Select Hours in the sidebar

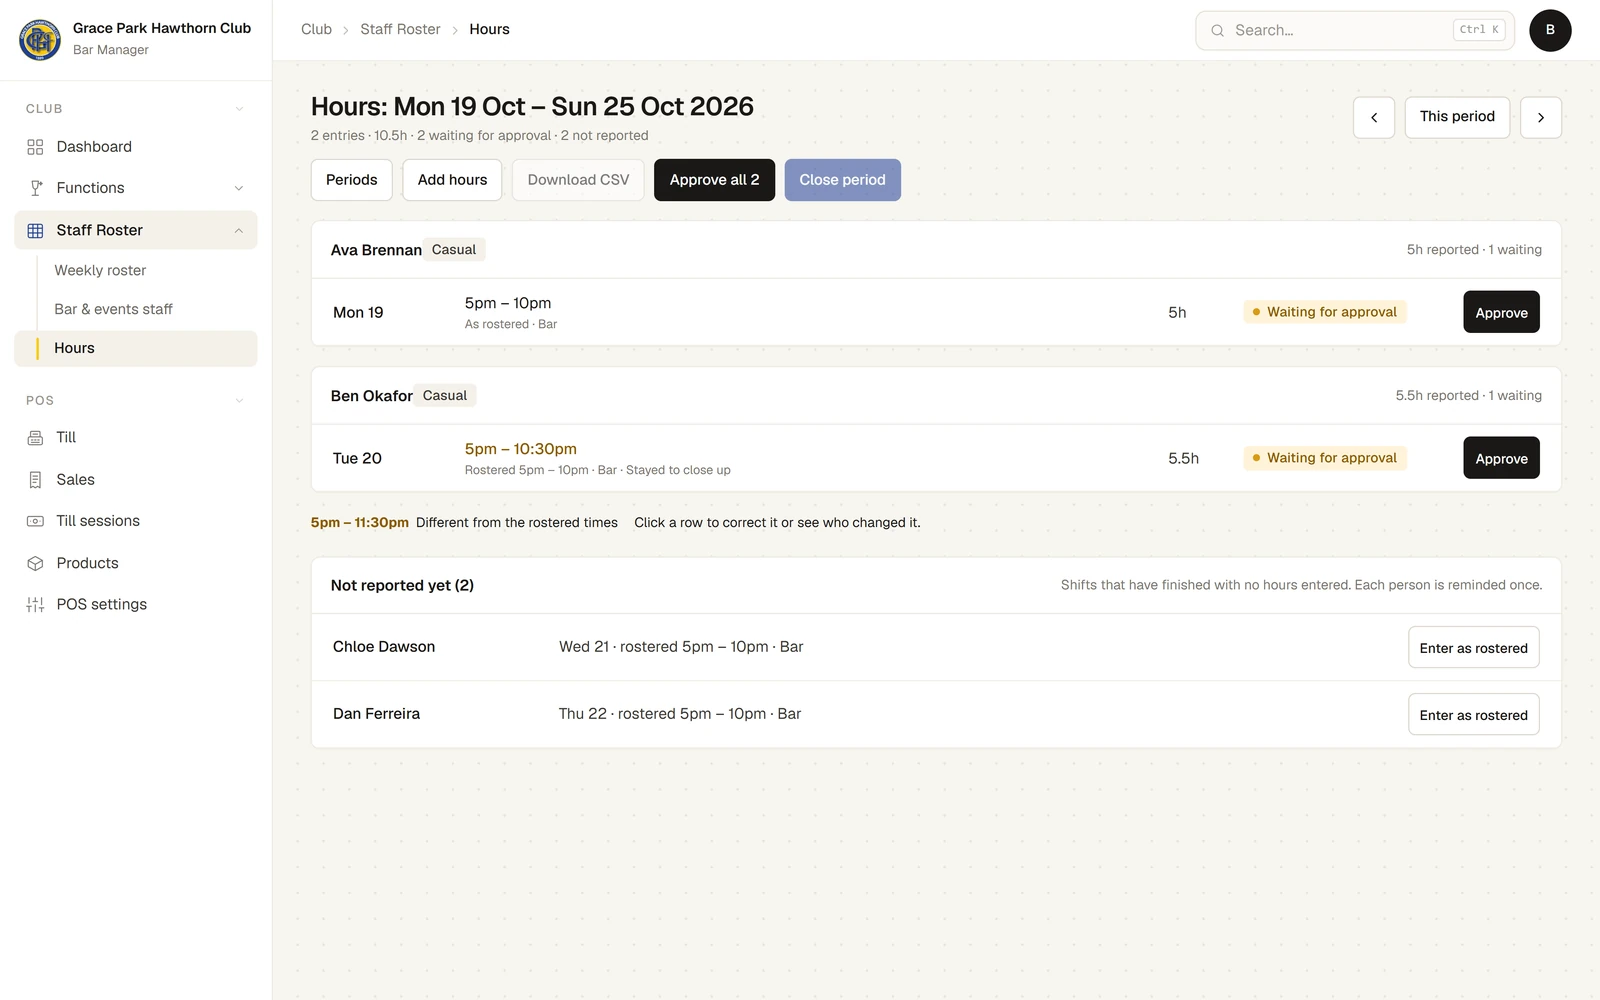[x=135, y=348]
